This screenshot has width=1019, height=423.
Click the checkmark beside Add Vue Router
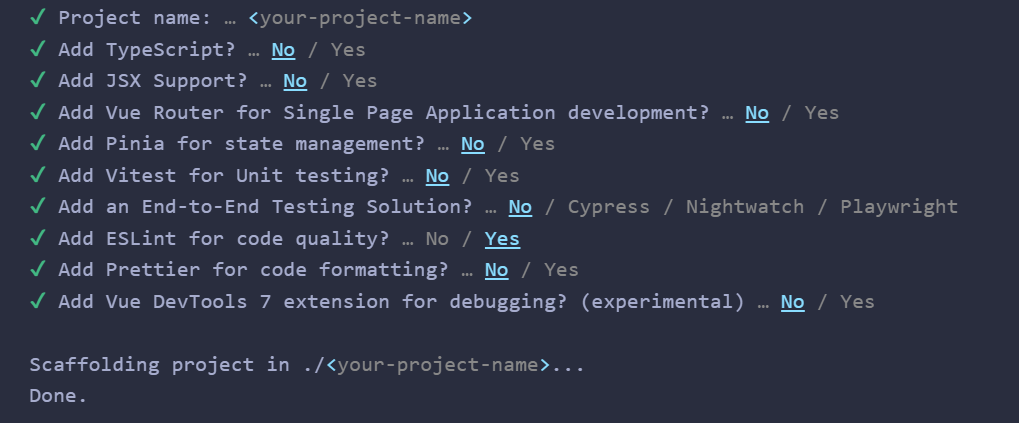point(37,112)
